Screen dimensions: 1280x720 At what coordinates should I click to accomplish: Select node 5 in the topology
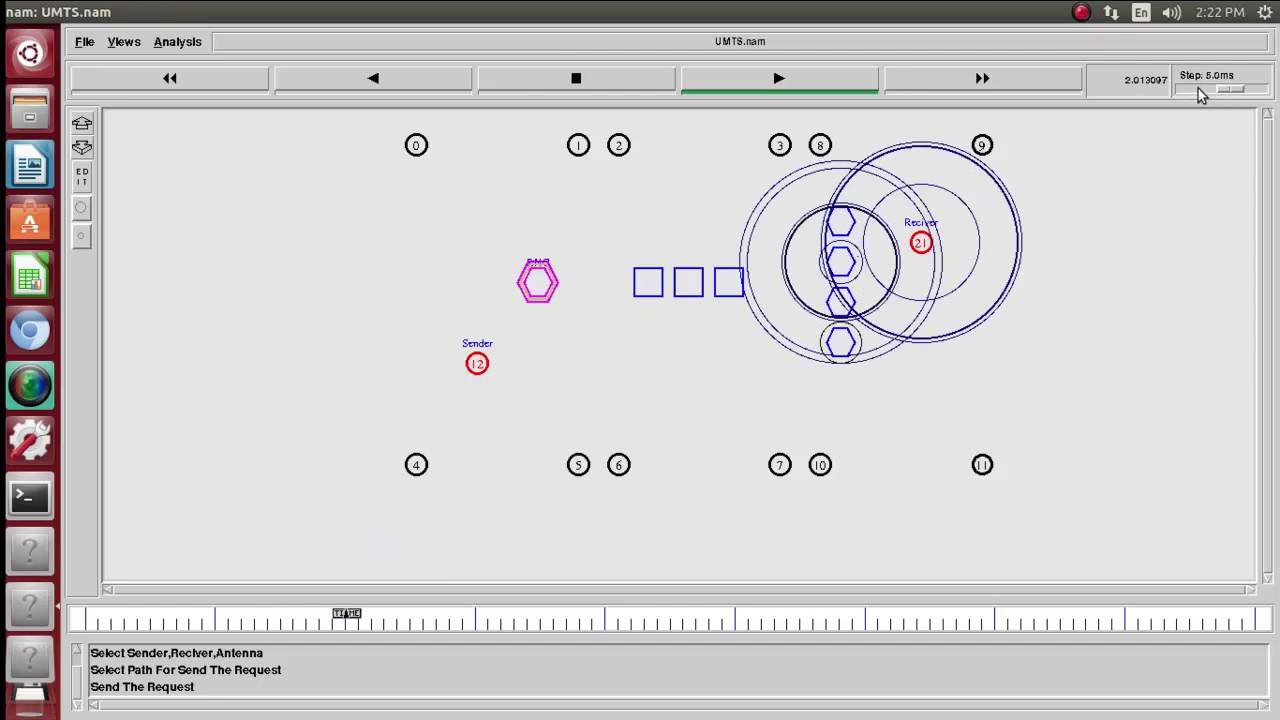[x=578, y=465]
